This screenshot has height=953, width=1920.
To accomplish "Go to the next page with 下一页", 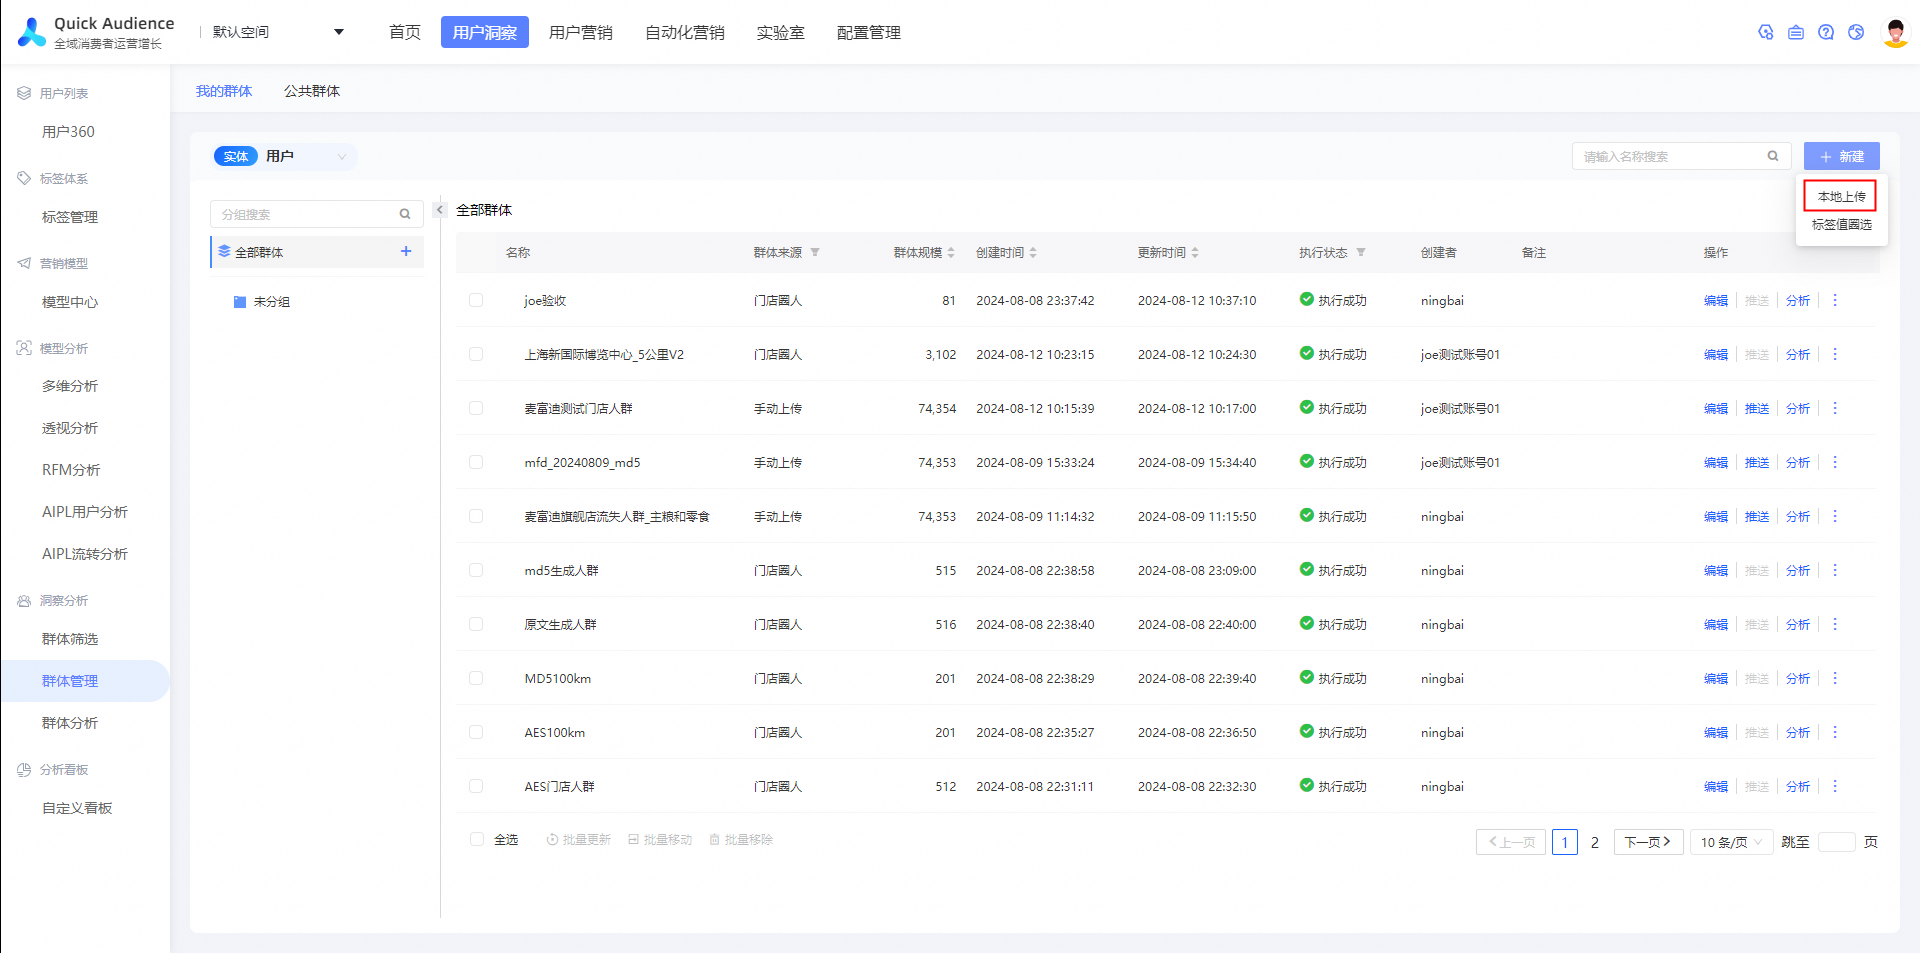I will tap(1649, 842).
